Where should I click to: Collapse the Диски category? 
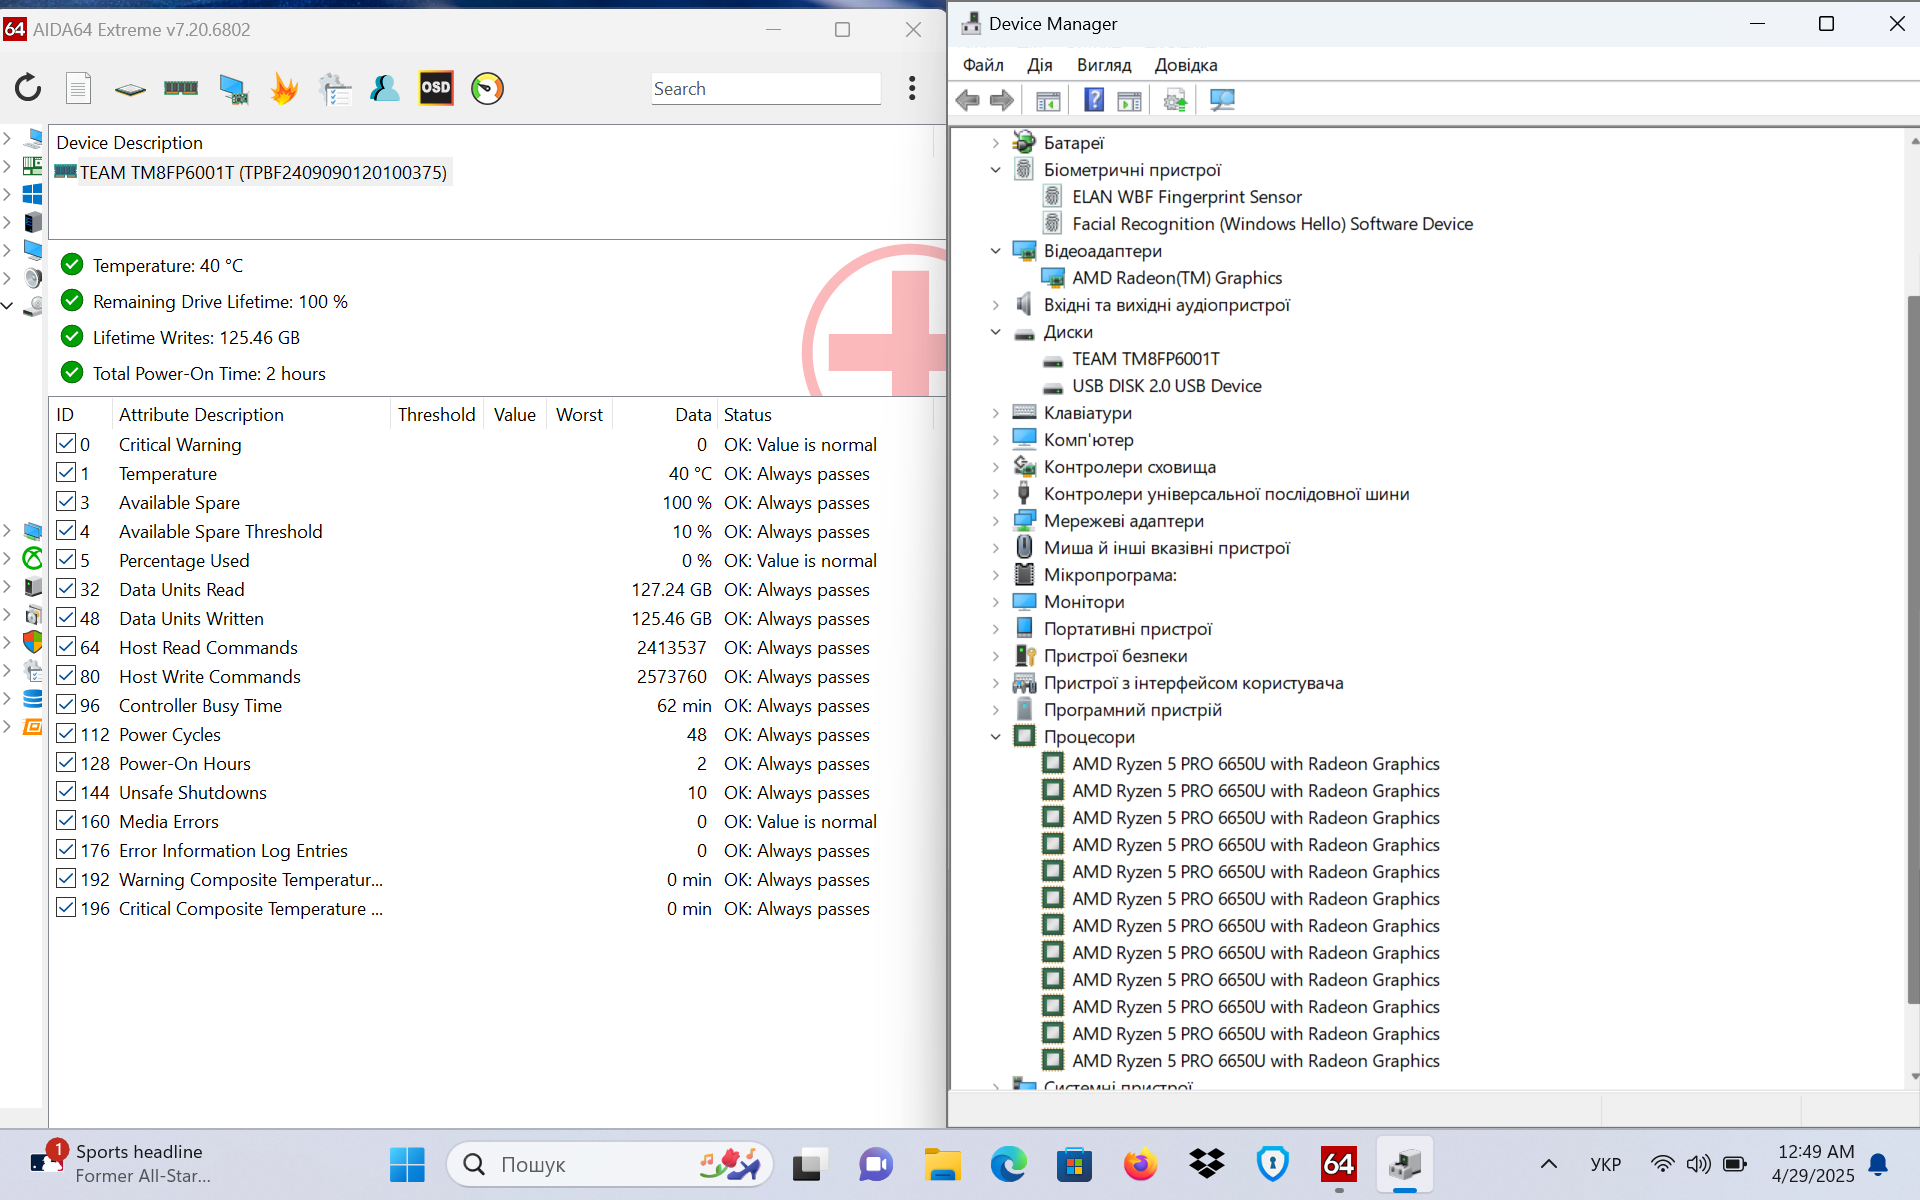[x=995, y=332]
